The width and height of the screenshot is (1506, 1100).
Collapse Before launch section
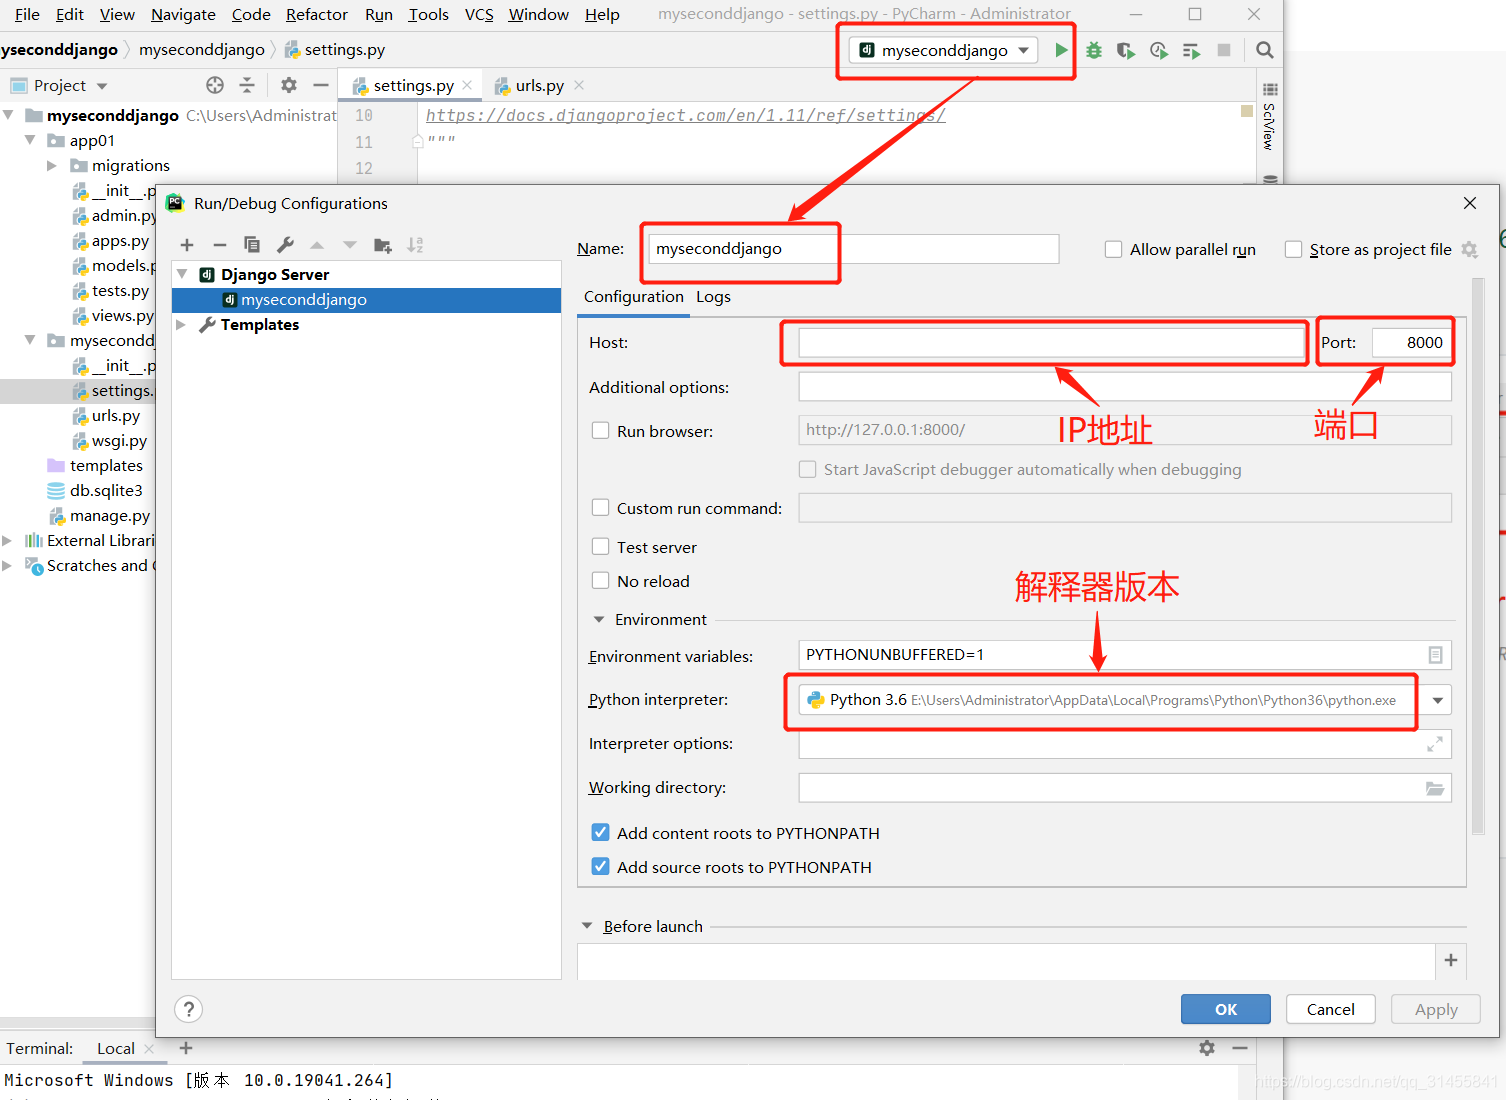[x=587, y=926]
